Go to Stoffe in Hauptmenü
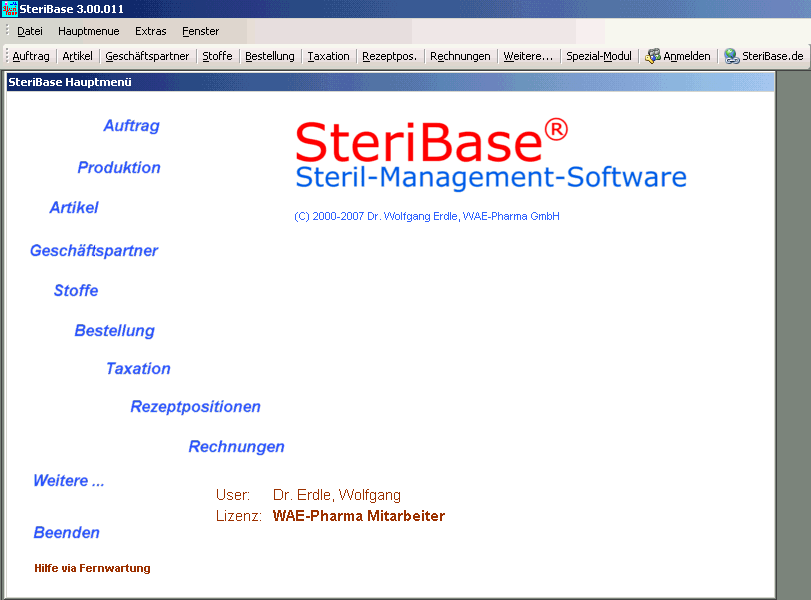Viewport: 811px width, 600px height. coord(76,291)
